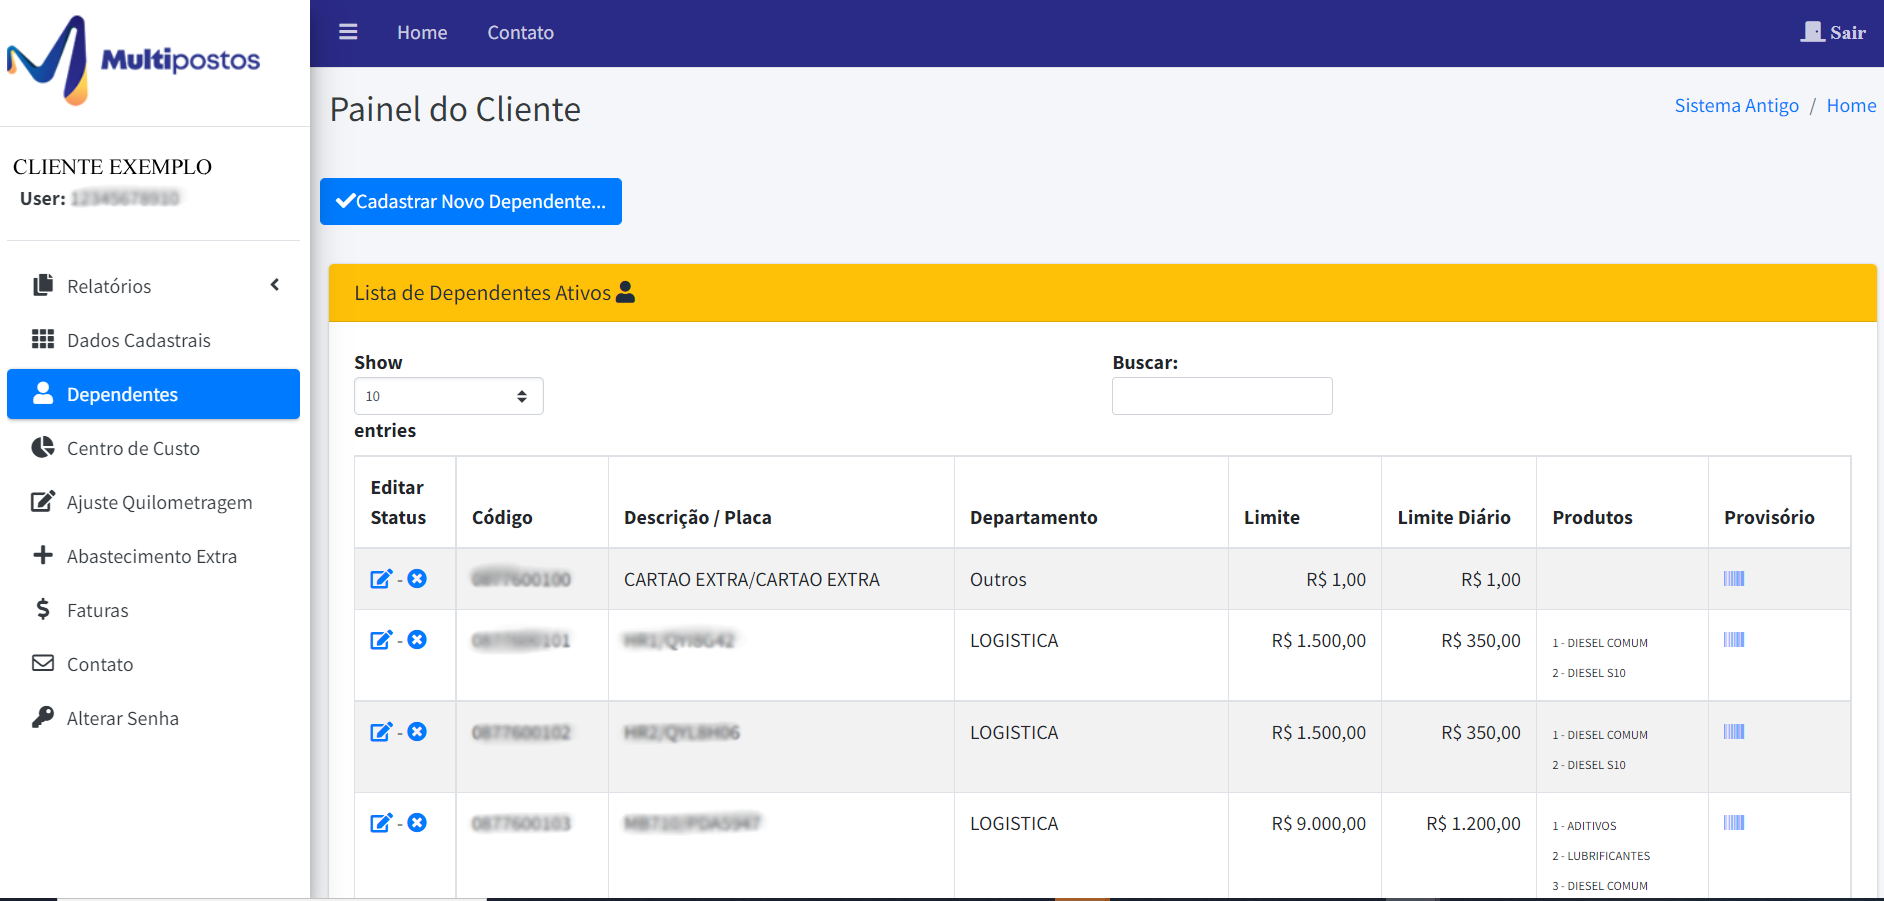This screenshot has width=1884, height=901.
Task: Focus the Buscar search field
Action: (x=1222, y=396)
